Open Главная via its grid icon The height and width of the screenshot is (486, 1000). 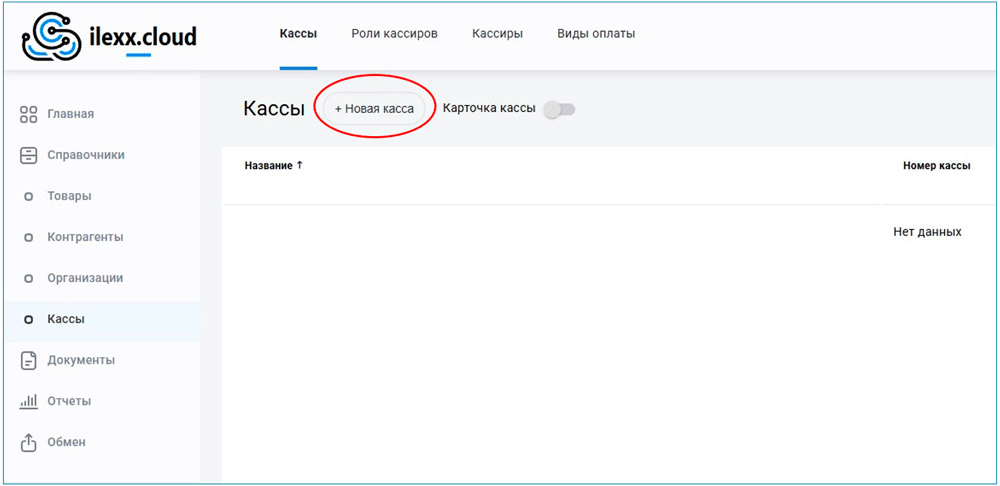(x=29, y=114)
